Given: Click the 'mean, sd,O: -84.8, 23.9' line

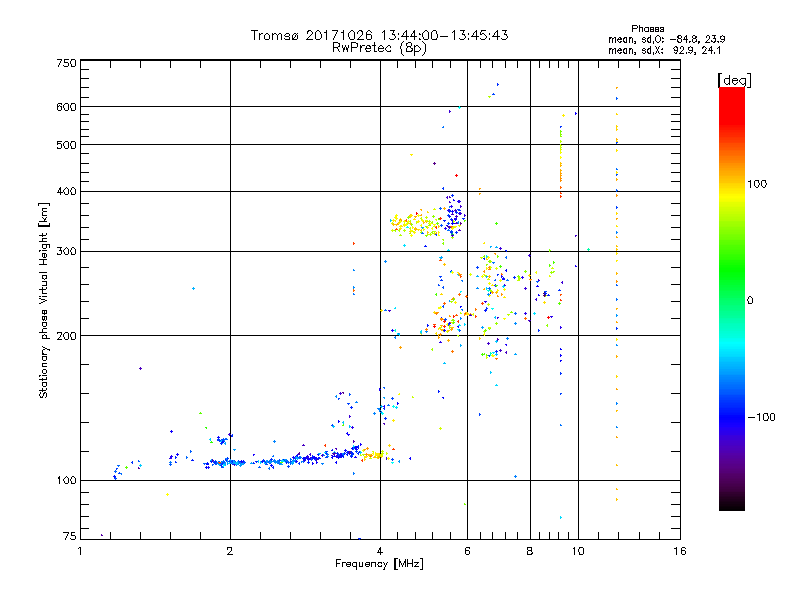Looking at the screenshot, I should tap(666, 39).
